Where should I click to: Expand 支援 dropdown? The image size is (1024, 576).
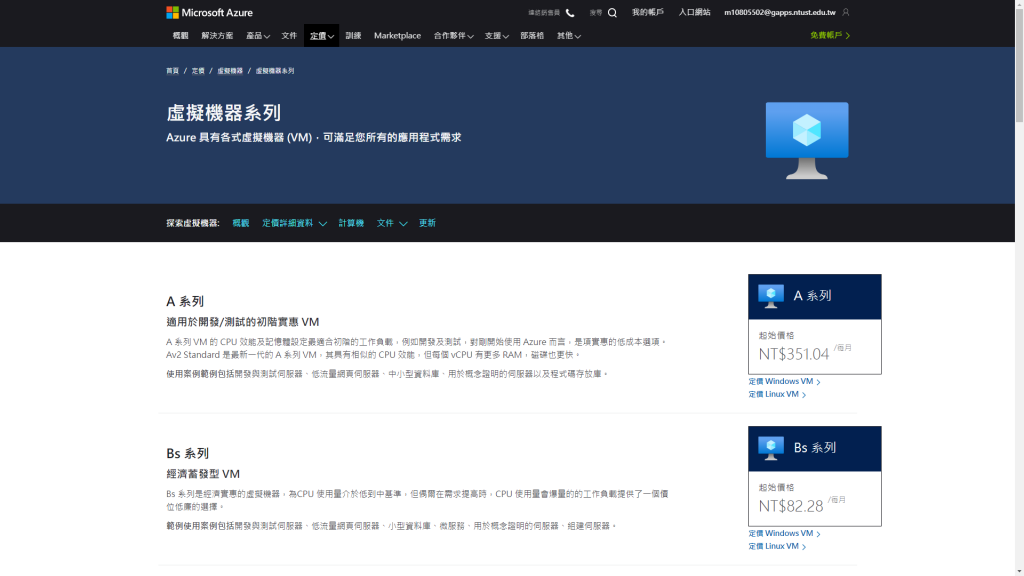click(496, 36)
